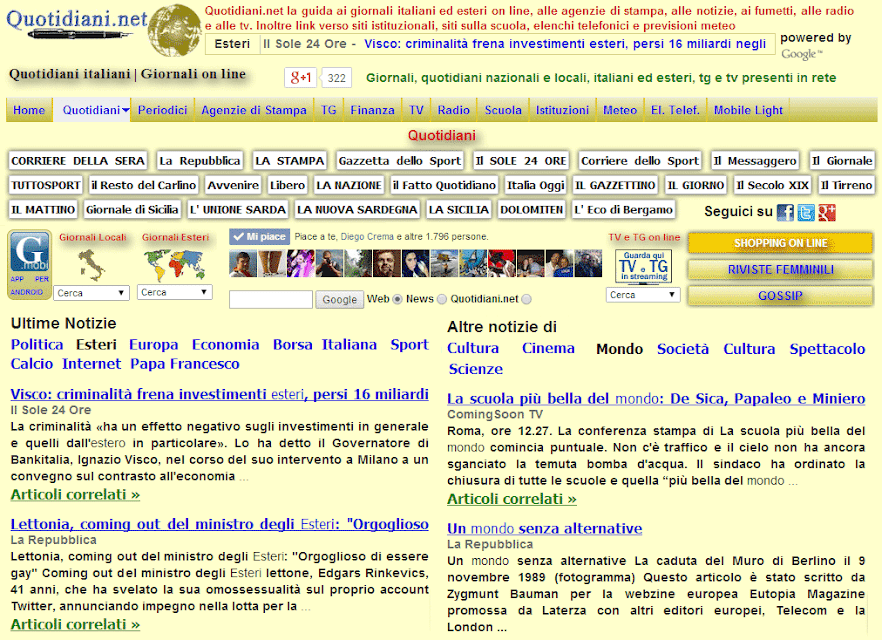The width and height of the screenshot is (882, 640).
Task: Open the TG menu item
Action: [x=328, y=110]
